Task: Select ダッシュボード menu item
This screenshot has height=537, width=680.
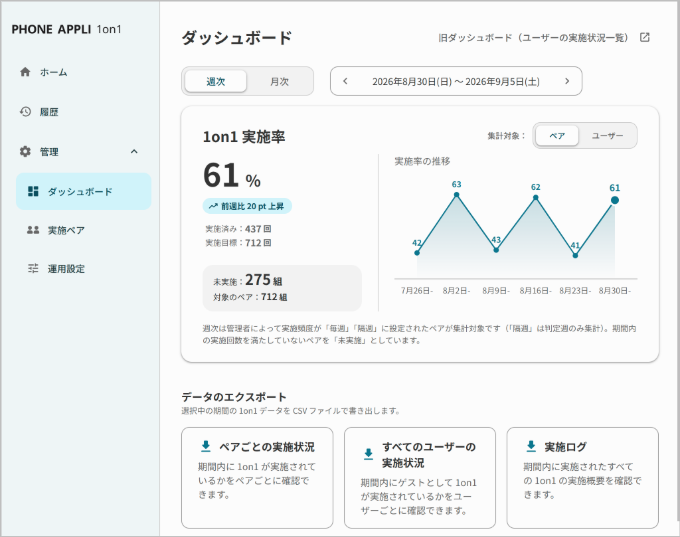Action: coord(83,191)
